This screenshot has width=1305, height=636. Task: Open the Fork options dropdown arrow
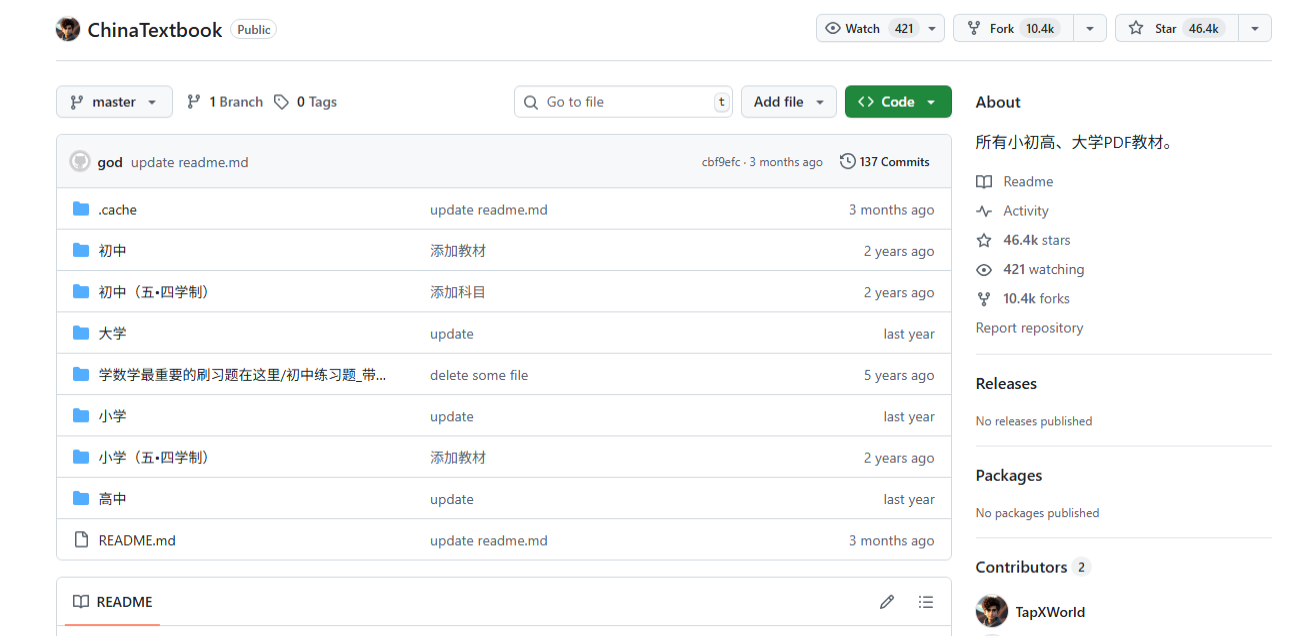click(1090, 28)
